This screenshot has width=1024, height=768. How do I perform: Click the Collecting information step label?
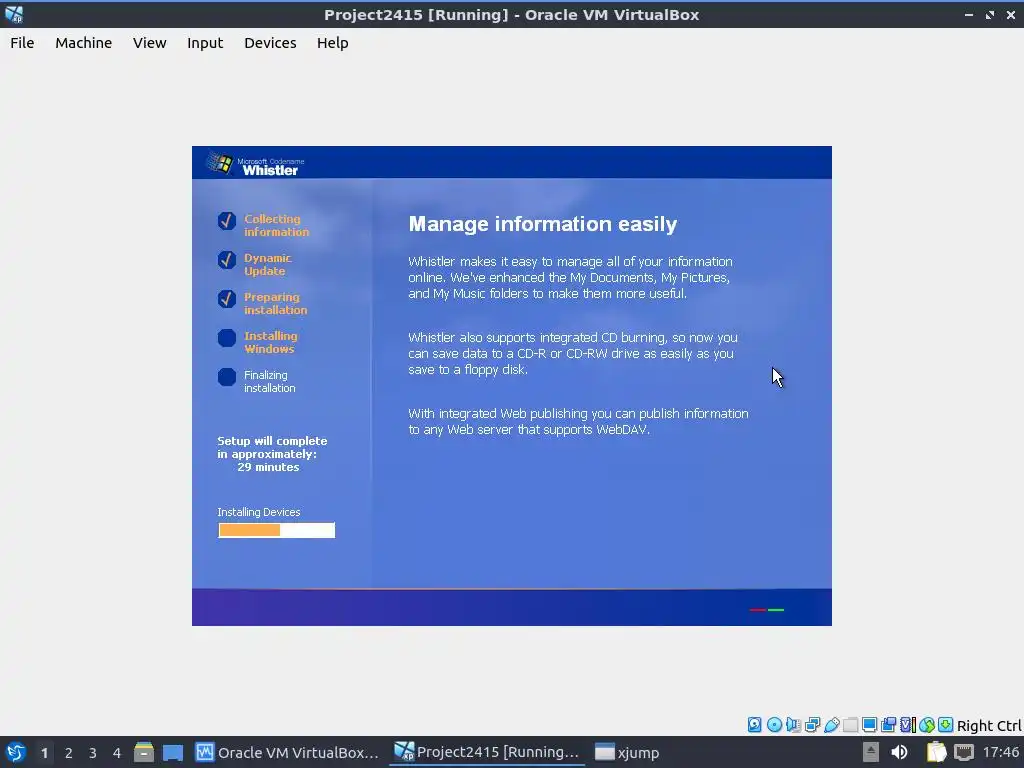tap(276, 225)
